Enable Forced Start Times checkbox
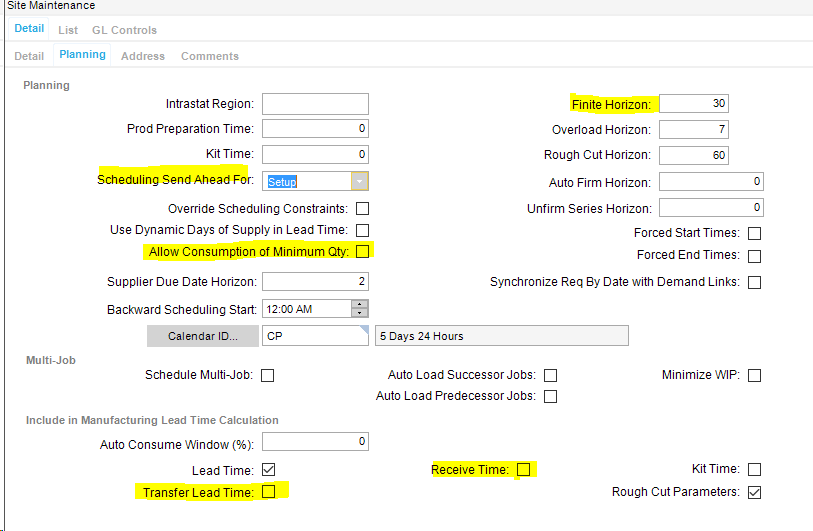This screenshot has height=531, width=813. click(x=754, y=233)
